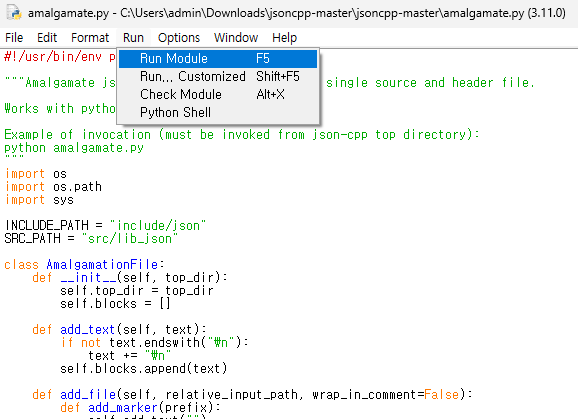The image size is (578, 419).
Task: Click the shebang line #!/usr/bin/env
Action: tap(59, 57)
